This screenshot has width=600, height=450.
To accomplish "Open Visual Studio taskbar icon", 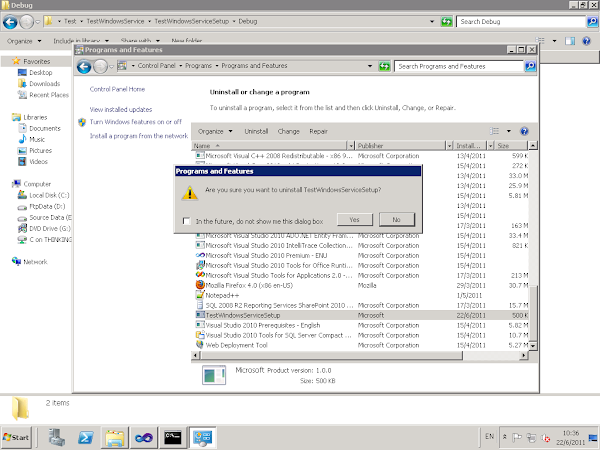I will 144,437.
